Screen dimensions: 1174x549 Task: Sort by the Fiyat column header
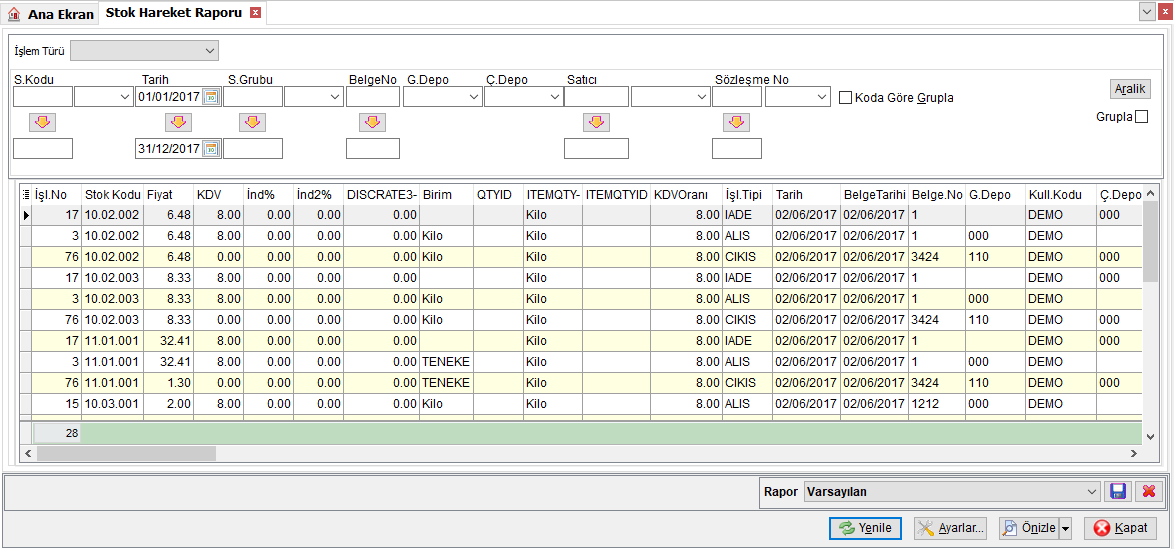click(168, 195)
